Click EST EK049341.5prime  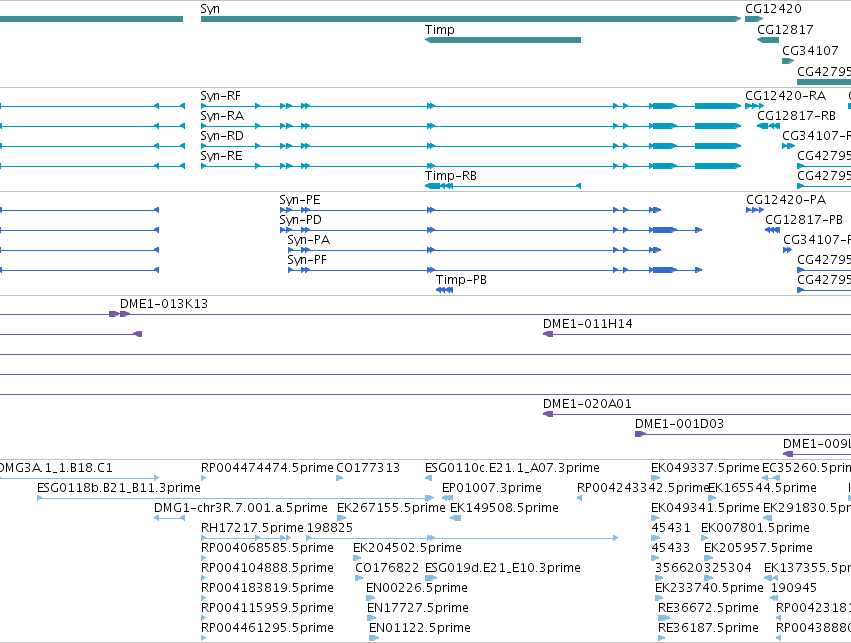[x=705, y=508]
